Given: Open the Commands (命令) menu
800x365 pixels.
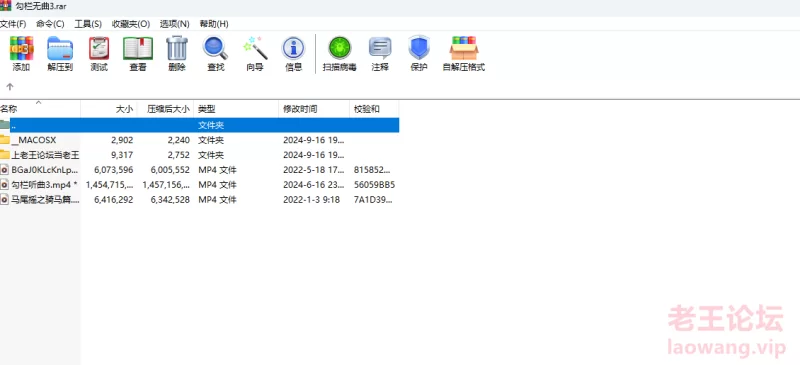Looking at the screenshot, I should tap(50, 24).
